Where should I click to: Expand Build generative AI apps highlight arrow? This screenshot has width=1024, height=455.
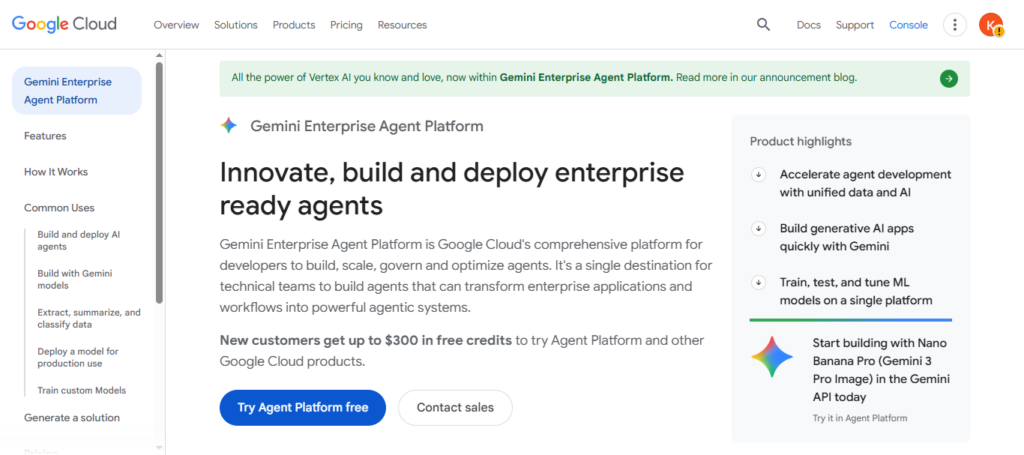758,229
